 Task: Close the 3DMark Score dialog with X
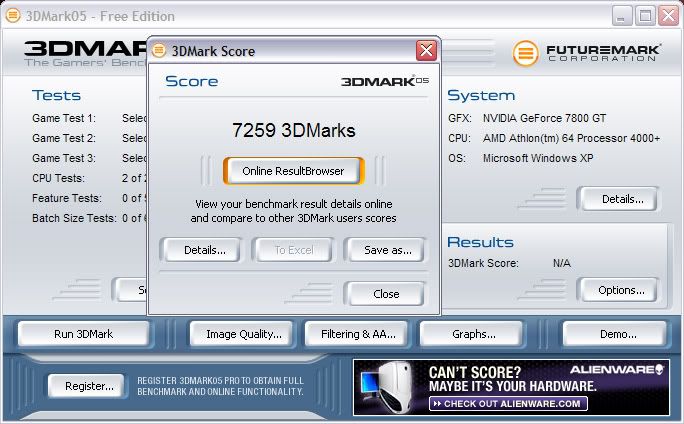[x=426, y=51]
